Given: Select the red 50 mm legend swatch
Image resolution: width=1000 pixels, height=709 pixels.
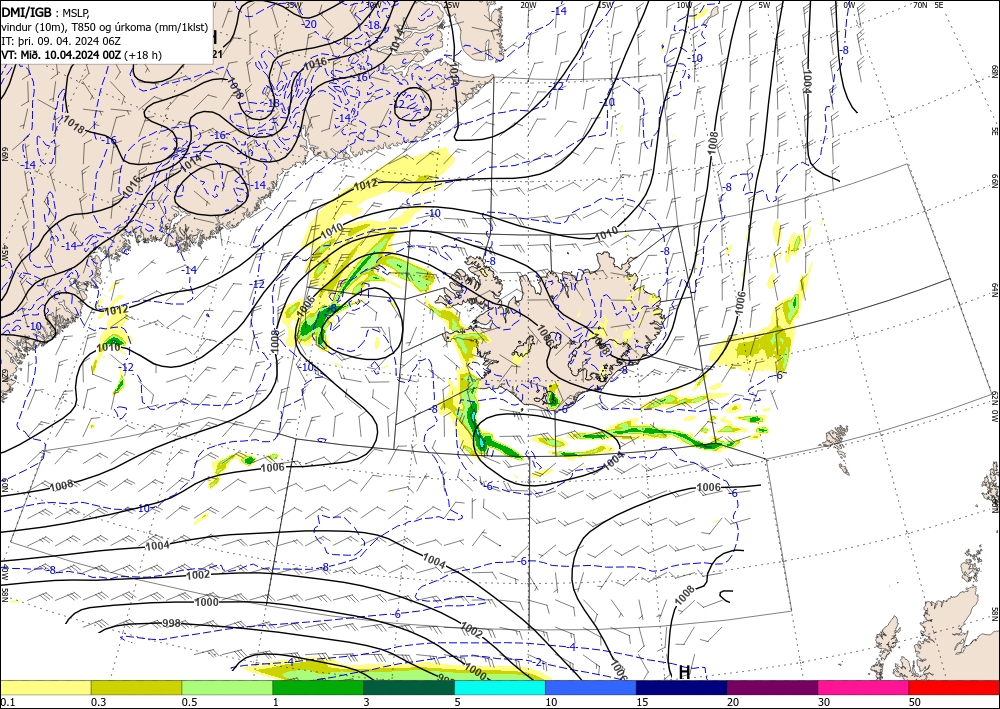Looking at the screenshot, I should click(954, 687).
